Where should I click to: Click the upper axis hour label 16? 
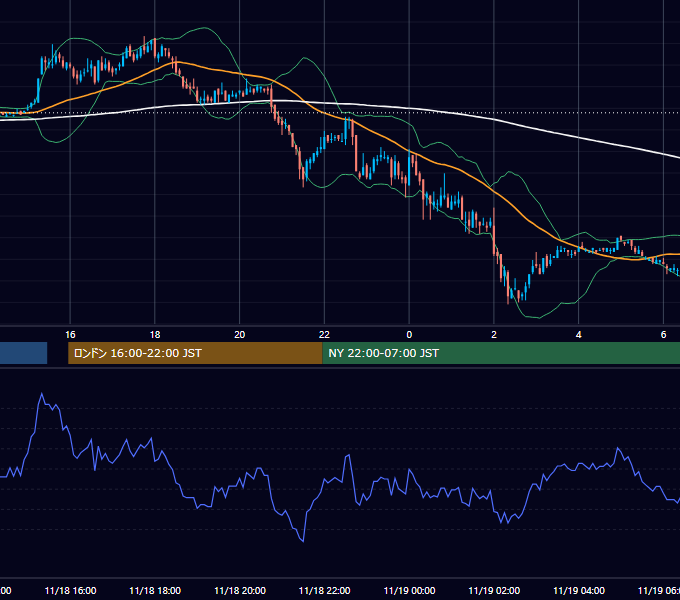pos(70,335)
